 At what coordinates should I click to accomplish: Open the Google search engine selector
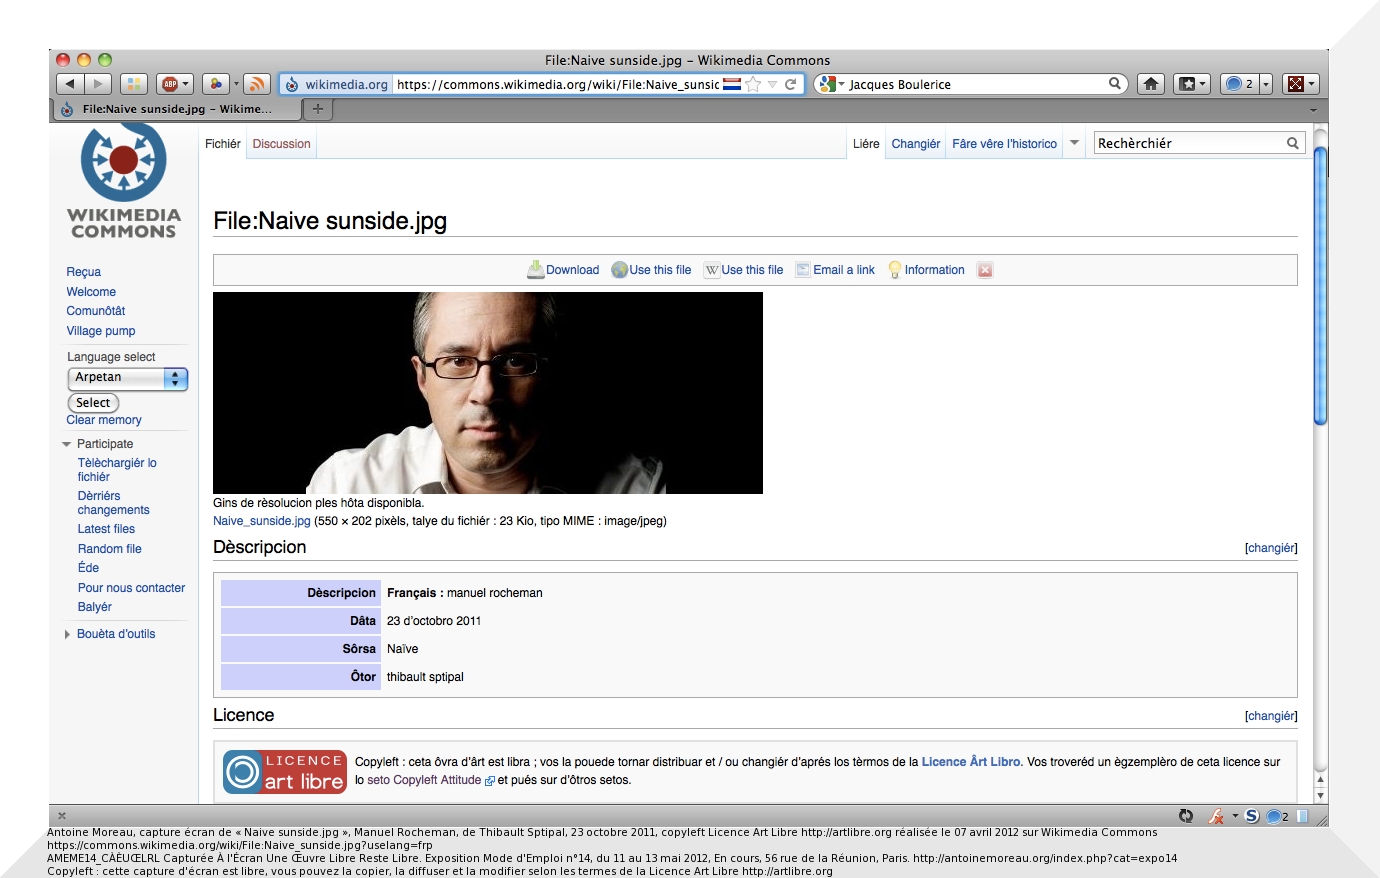click(831, 84)
